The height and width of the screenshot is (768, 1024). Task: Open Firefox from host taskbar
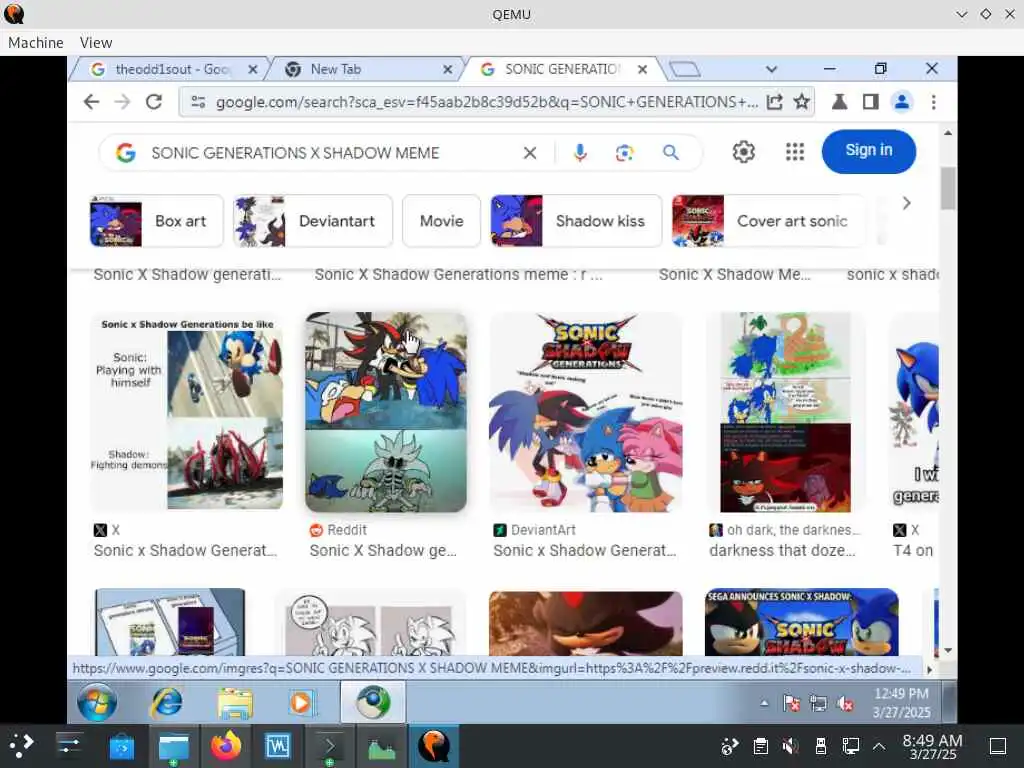(226, 746)
